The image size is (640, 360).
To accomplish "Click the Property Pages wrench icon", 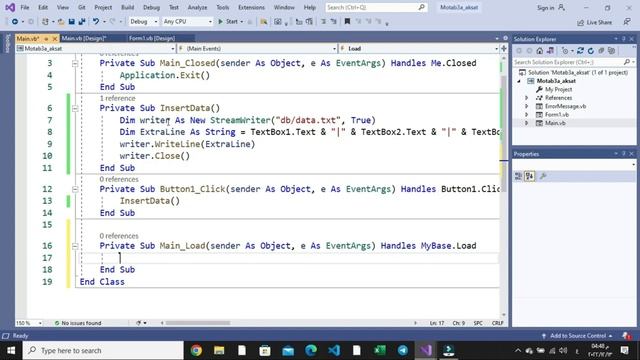I will click(x=543, y=176).
